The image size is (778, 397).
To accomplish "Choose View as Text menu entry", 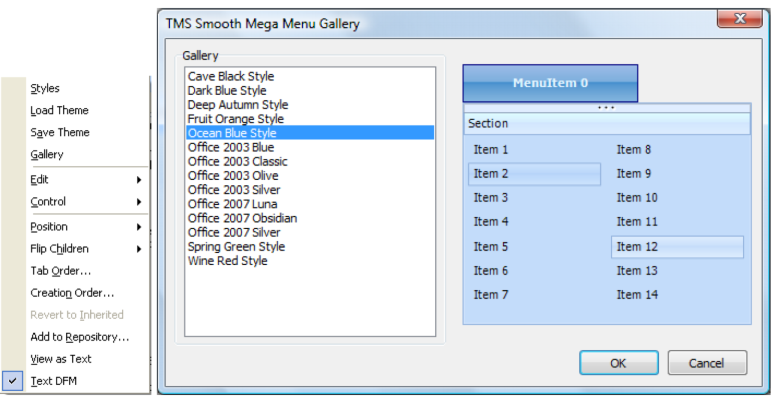I will click(61, 359).
